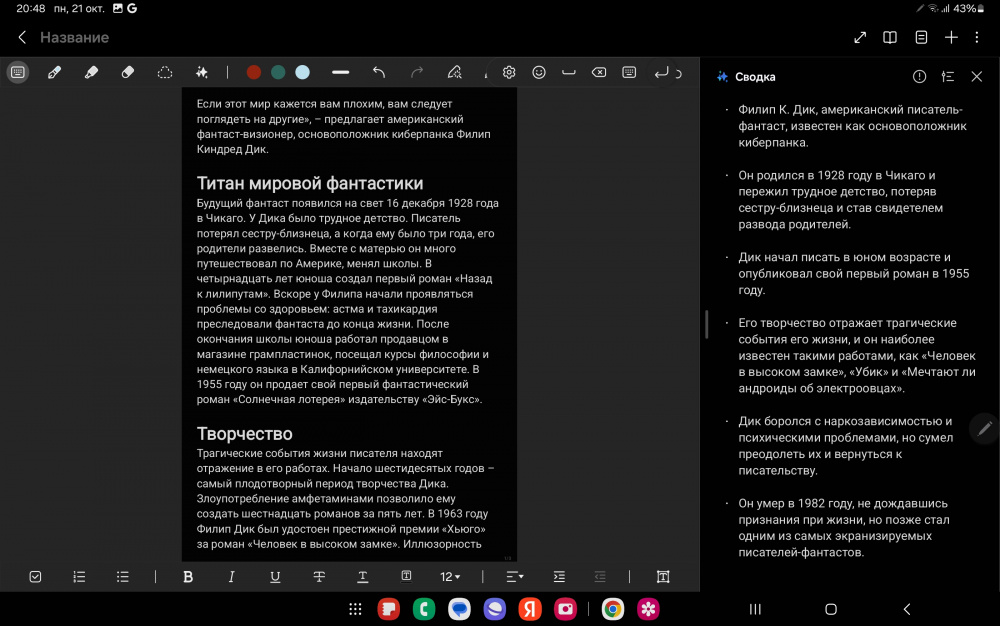
Task: Open Samsung Internet browser in taskbar
Action: (x=494, y=609)
